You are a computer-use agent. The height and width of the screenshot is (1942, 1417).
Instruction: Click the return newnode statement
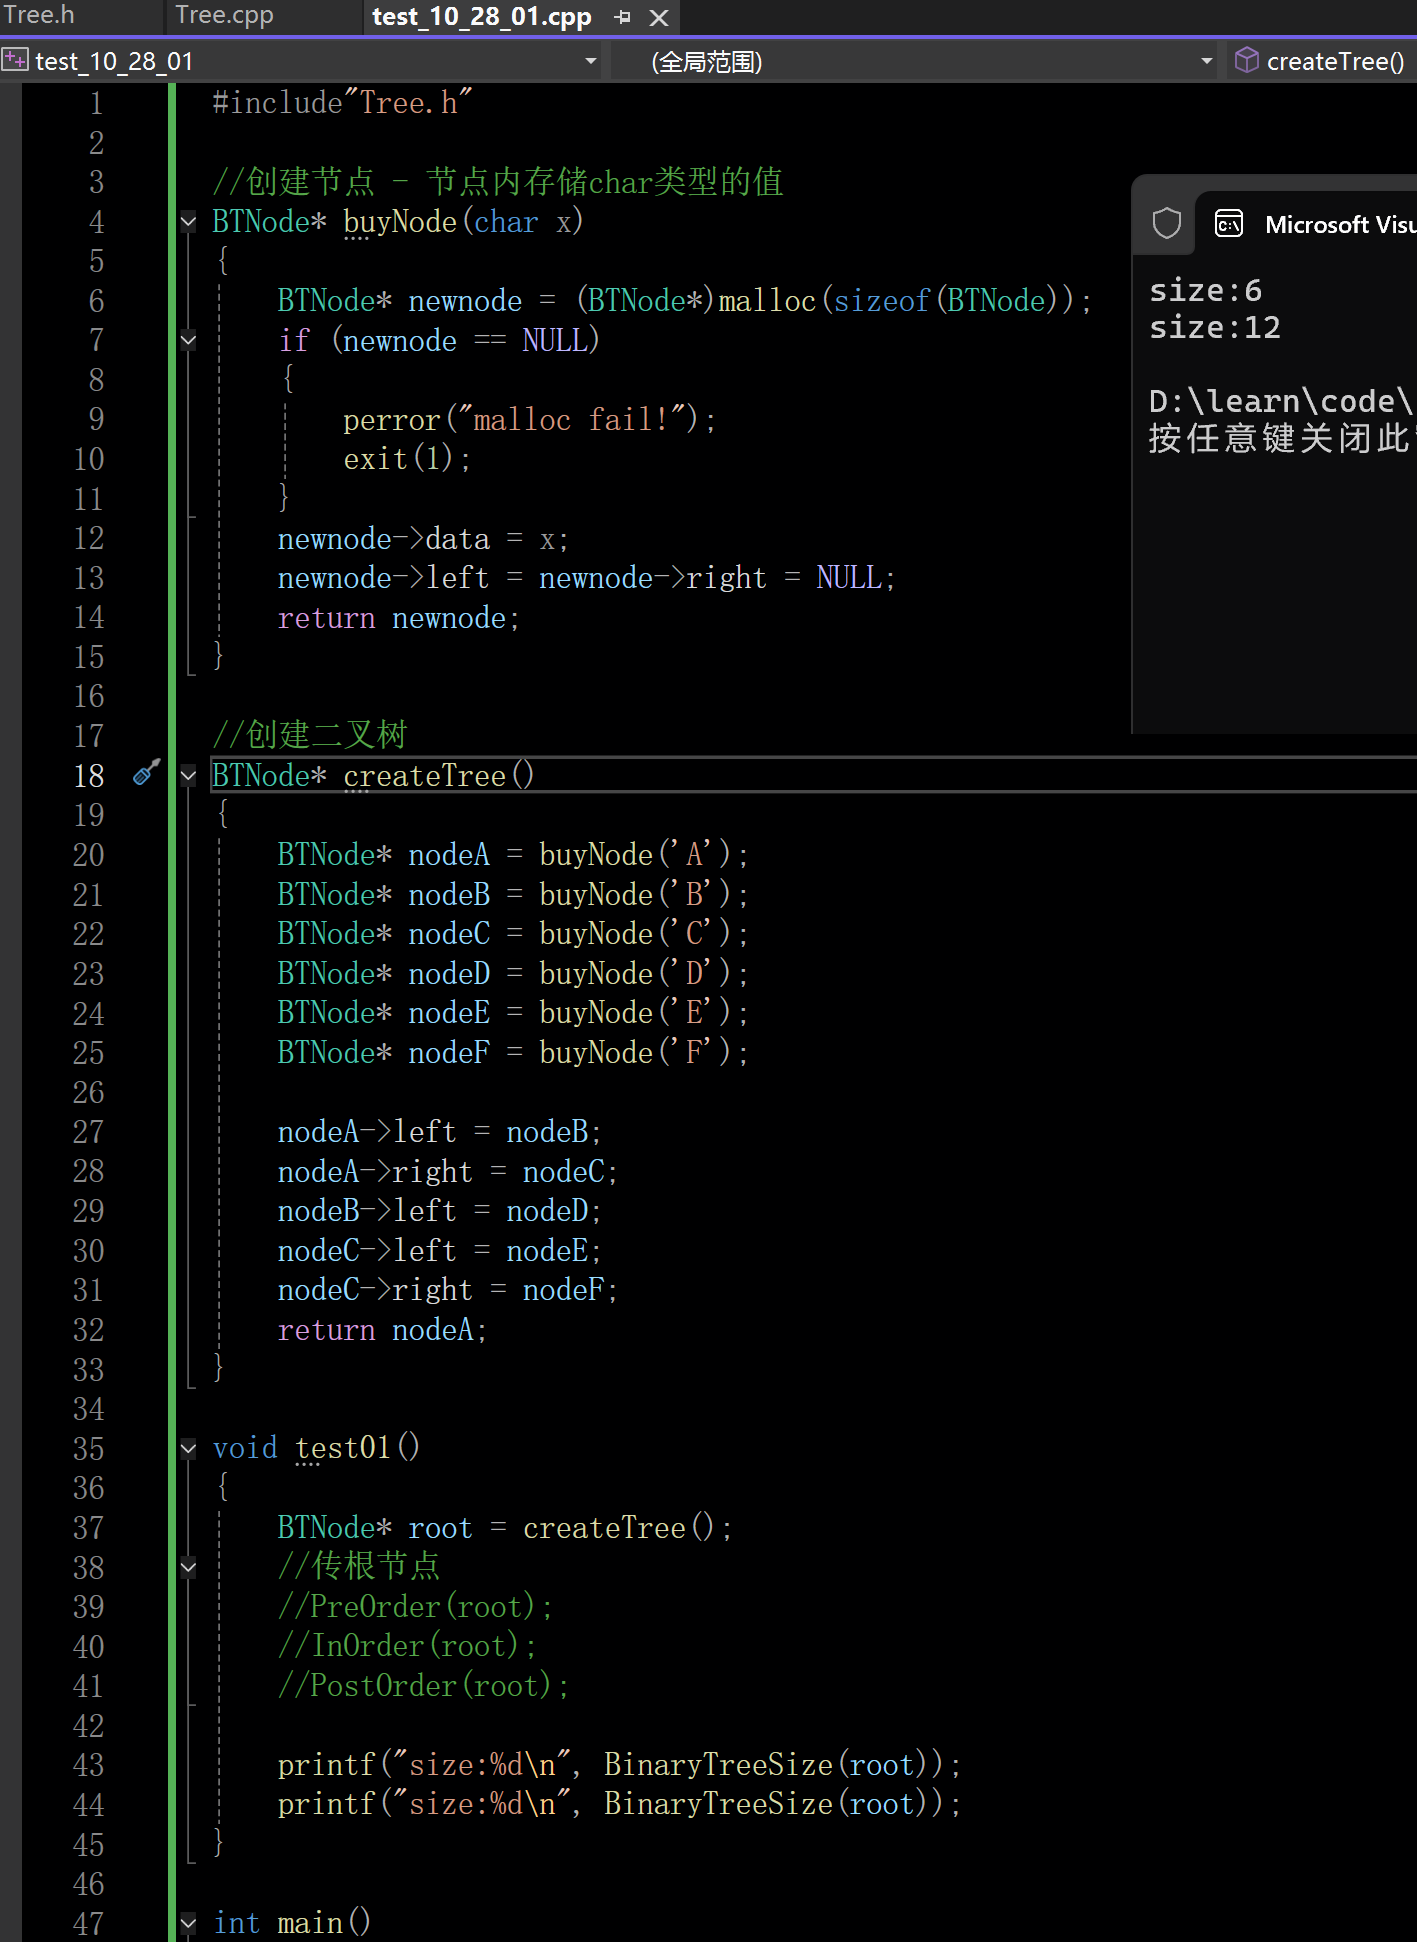[x=399, y=618]
